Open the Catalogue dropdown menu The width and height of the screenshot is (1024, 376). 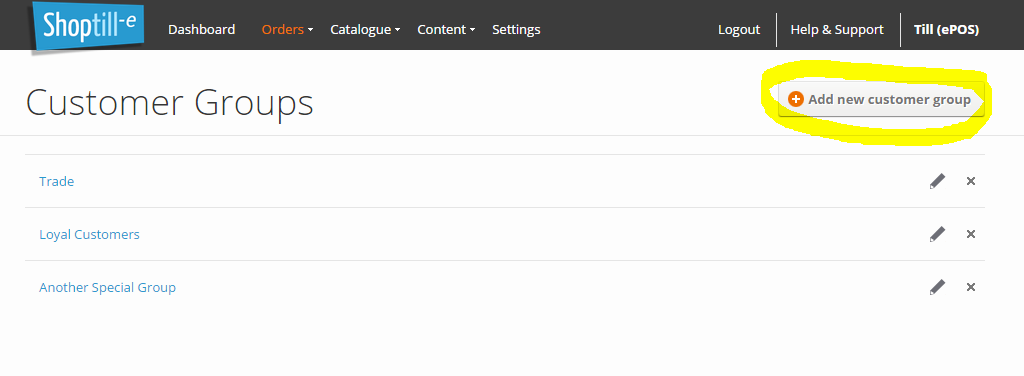click(x=365, y=29)
